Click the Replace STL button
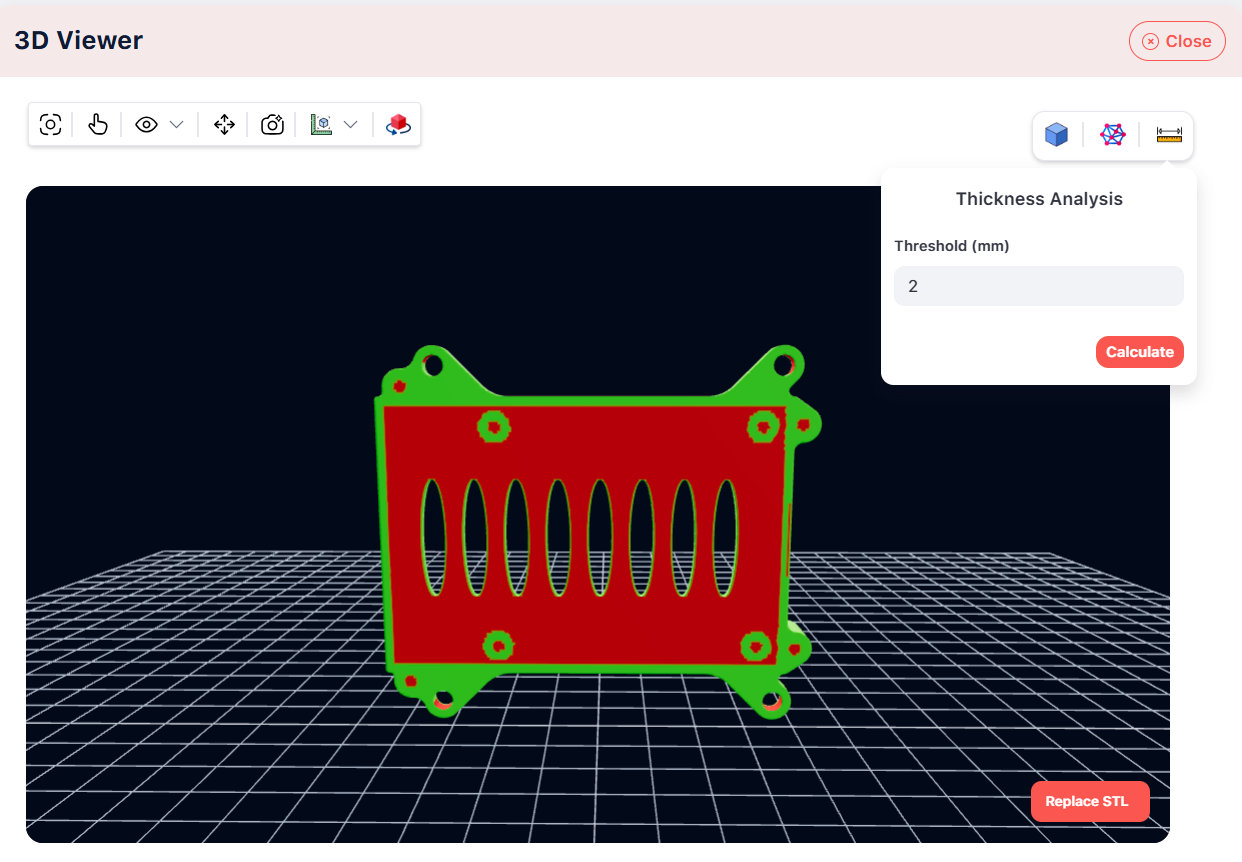Viewport: 1242px width, 862px height. tap(1090, 801)
